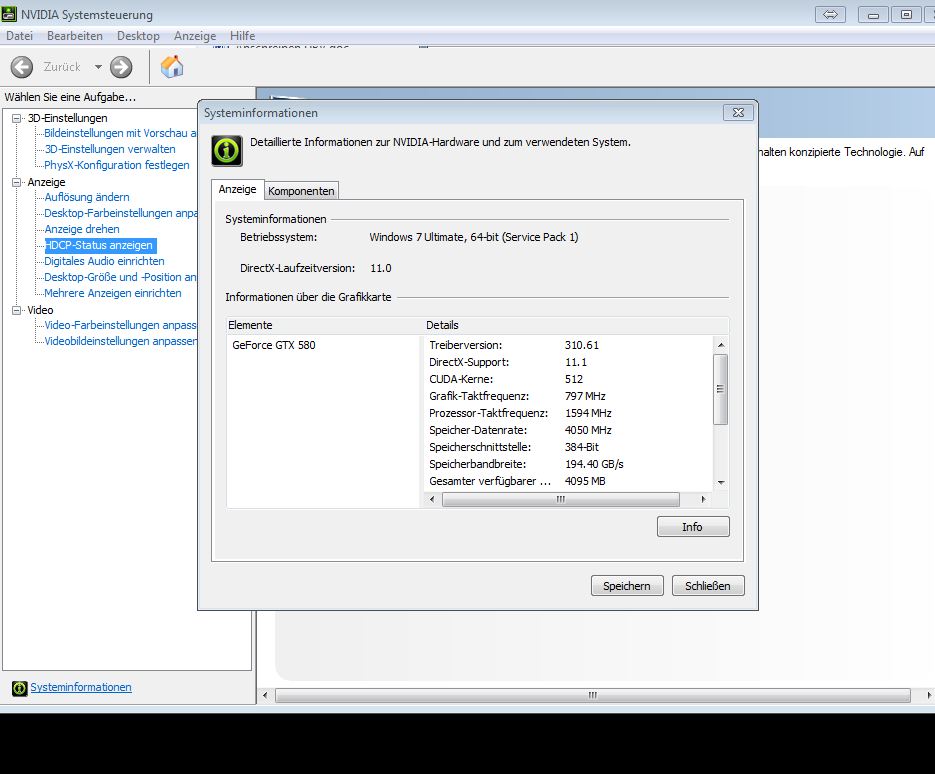Viewport: 935px width, 774px height.
Task: Click details list scroll up arrow
Action: coord(721,345)
